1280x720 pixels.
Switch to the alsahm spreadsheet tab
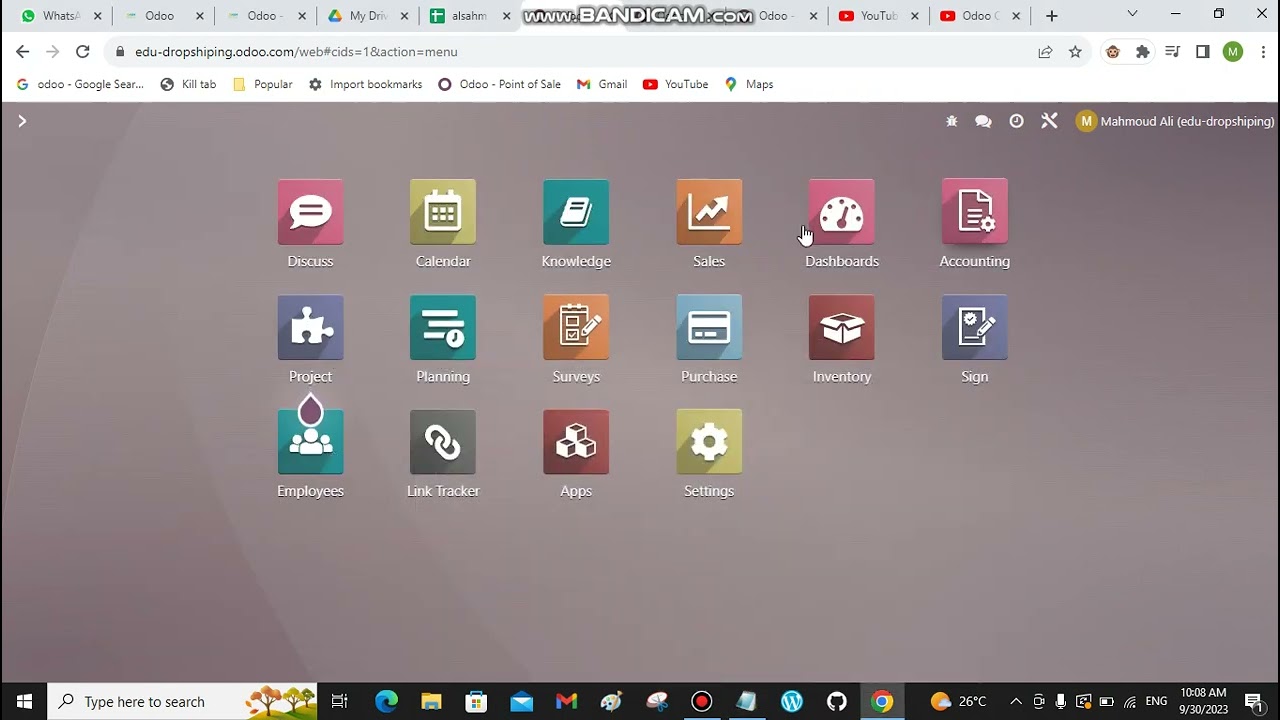(x=468, y=16)
